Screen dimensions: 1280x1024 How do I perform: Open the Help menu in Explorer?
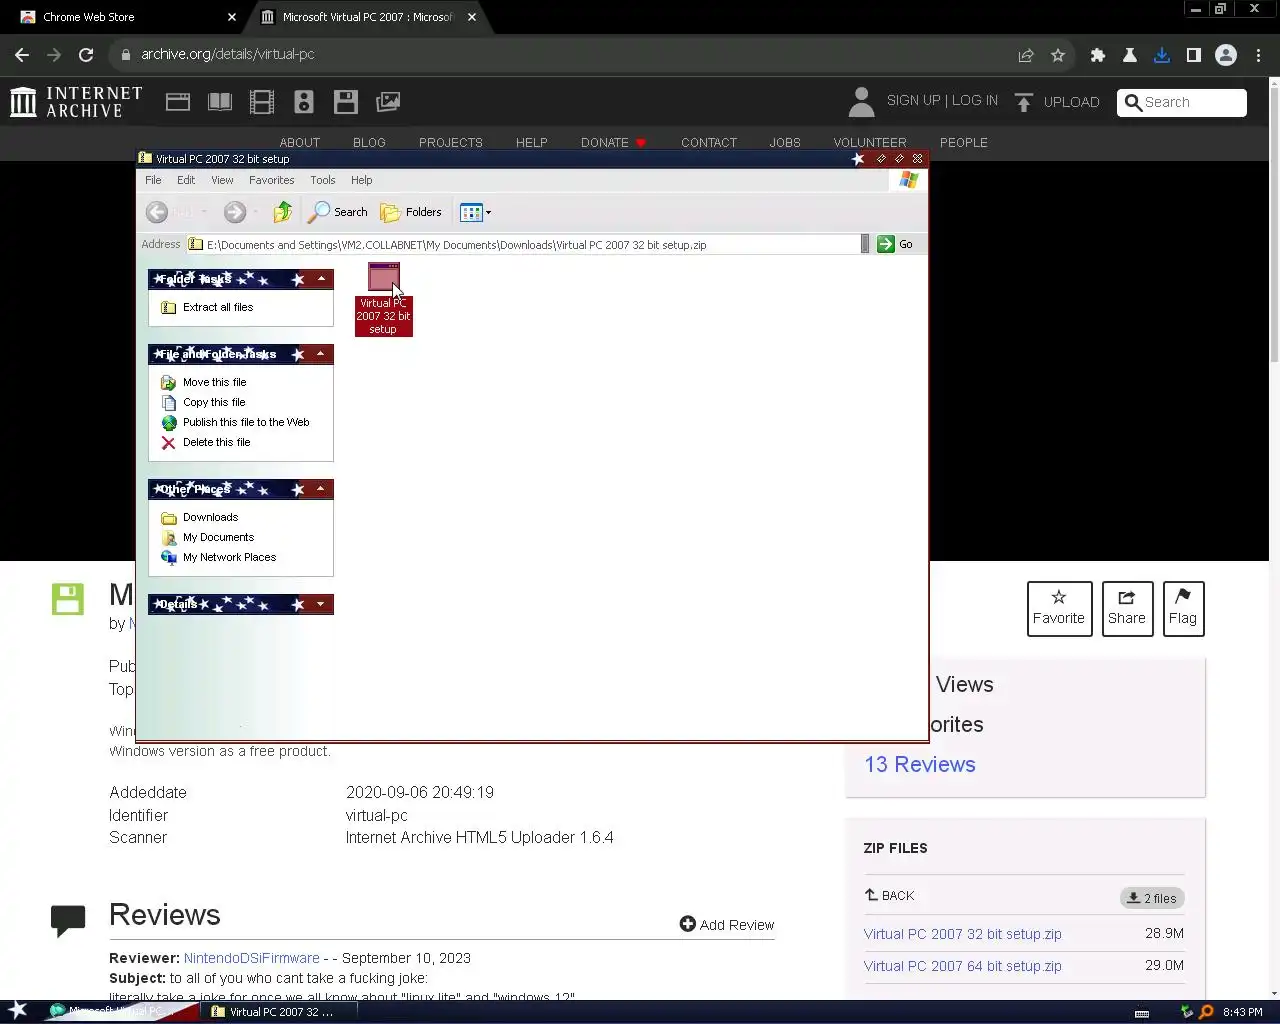(x=361, y=180)
